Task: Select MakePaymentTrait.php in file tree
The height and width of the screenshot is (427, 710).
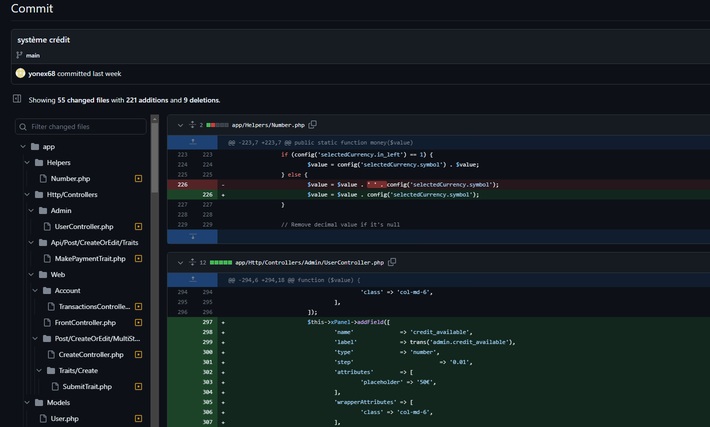Action: click(90, 259)
